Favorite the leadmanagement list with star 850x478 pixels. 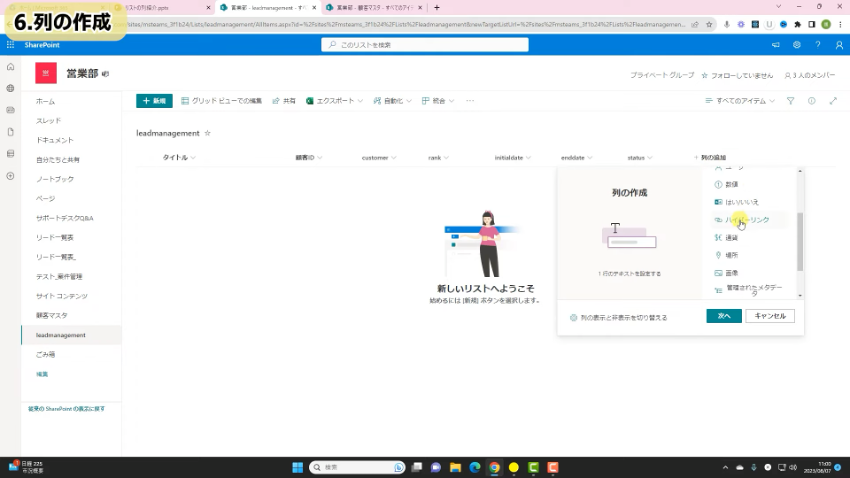click(x=208, y=133)
